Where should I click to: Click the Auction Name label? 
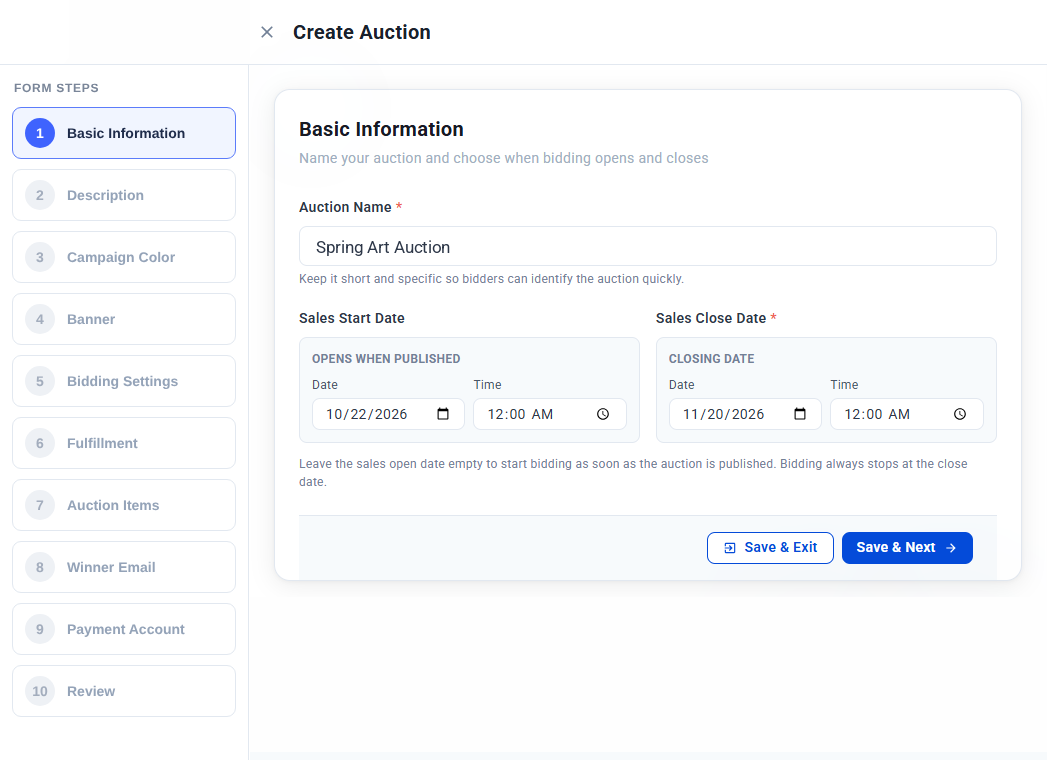coord(345,207)
